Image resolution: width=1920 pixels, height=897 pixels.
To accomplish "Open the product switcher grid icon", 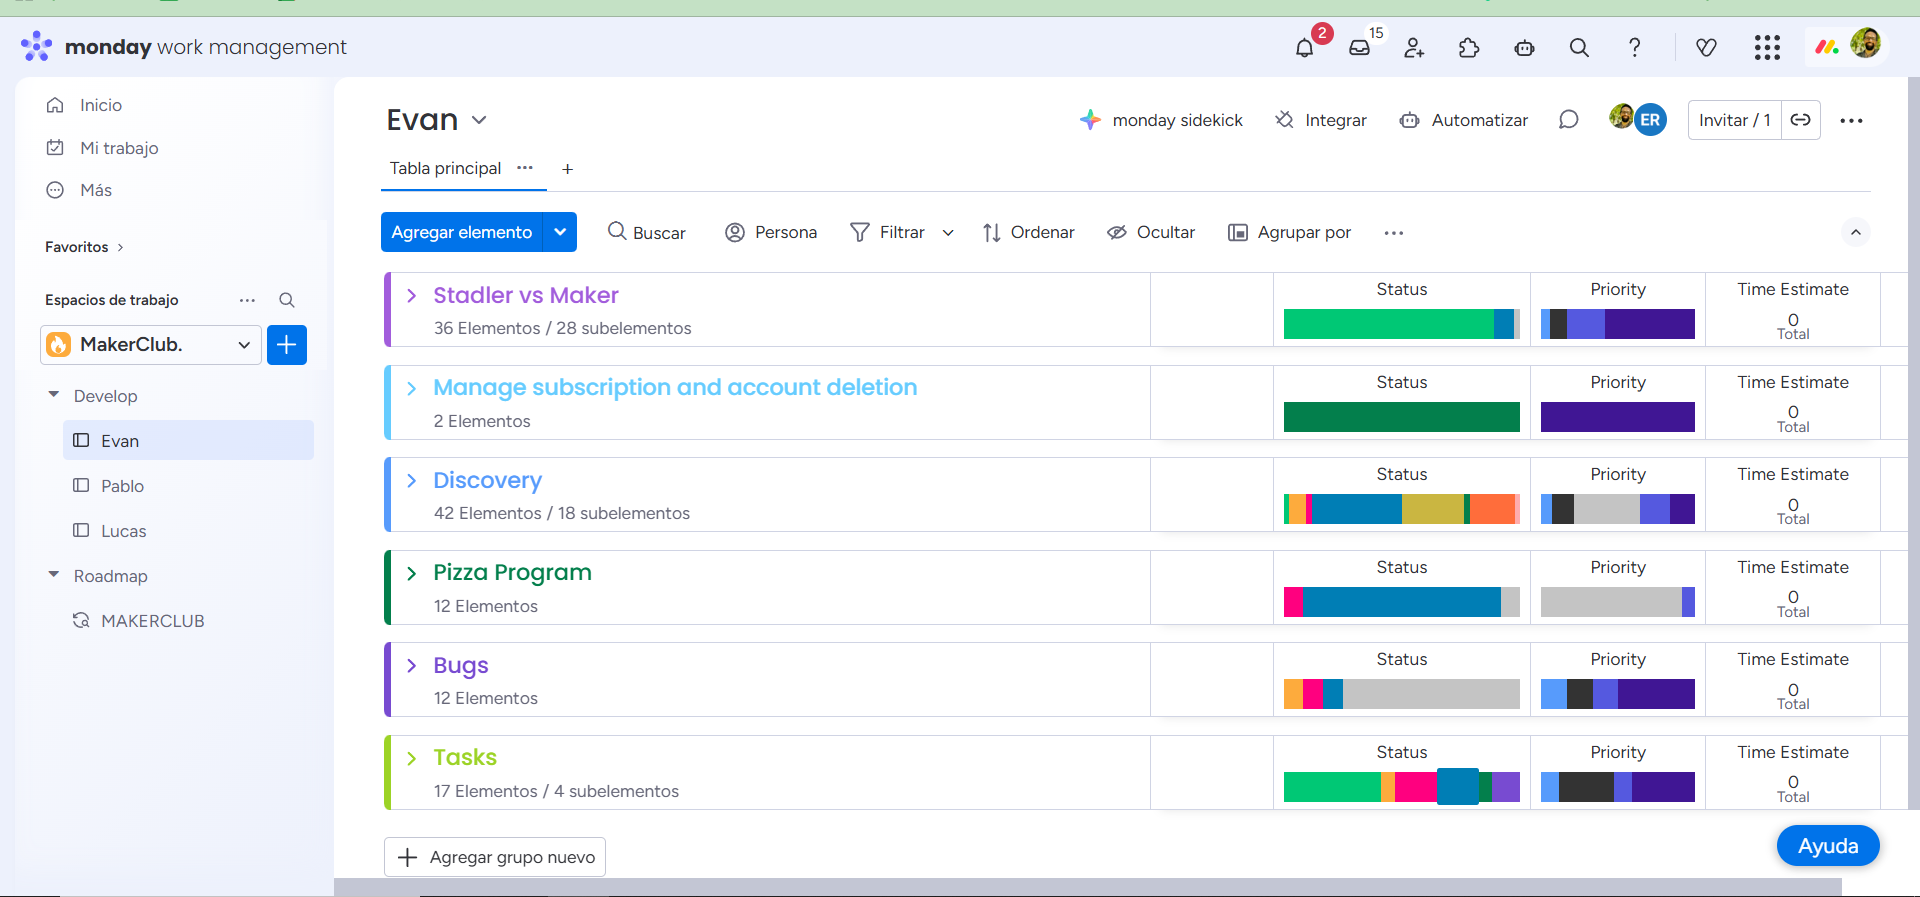I will (1767, 47).
